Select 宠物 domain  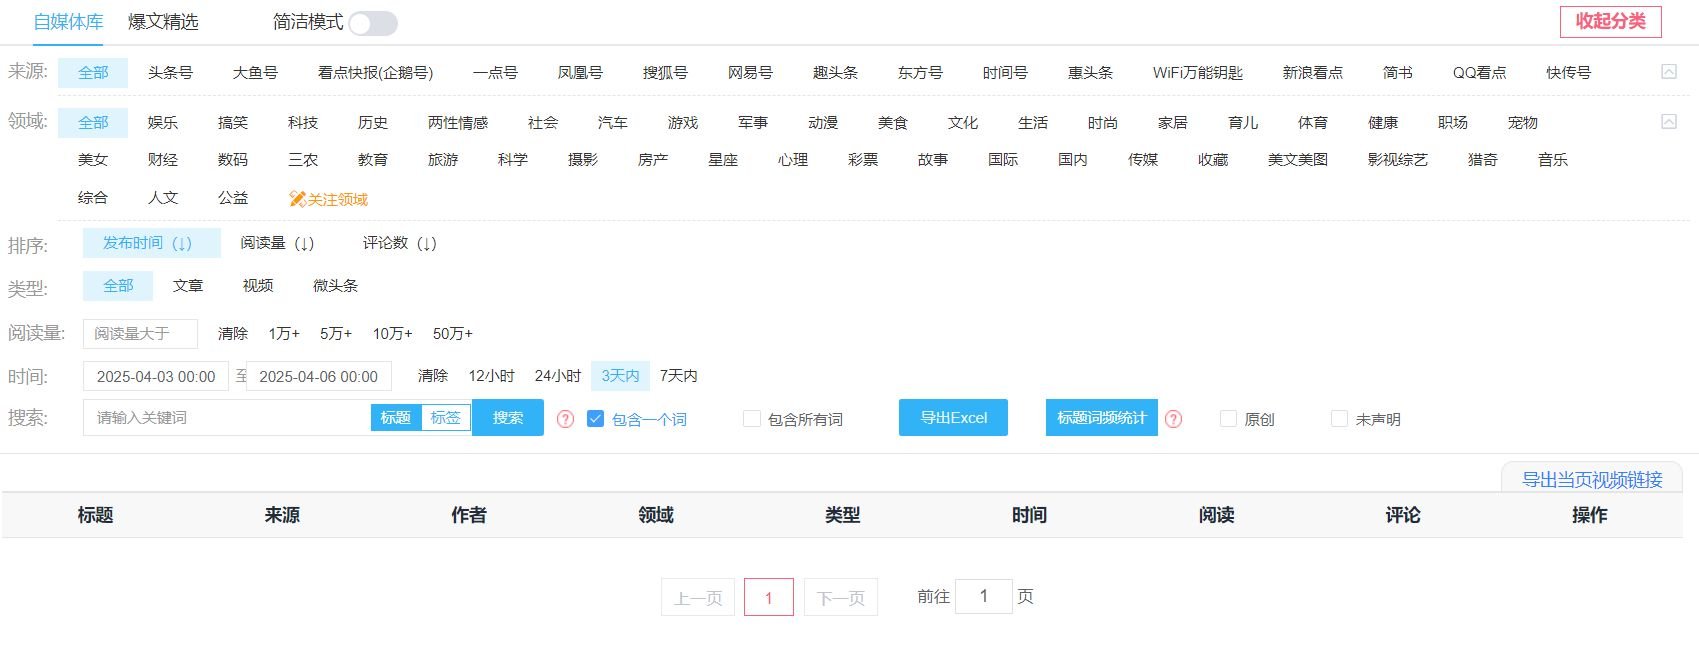click(x=1522, y=122)
